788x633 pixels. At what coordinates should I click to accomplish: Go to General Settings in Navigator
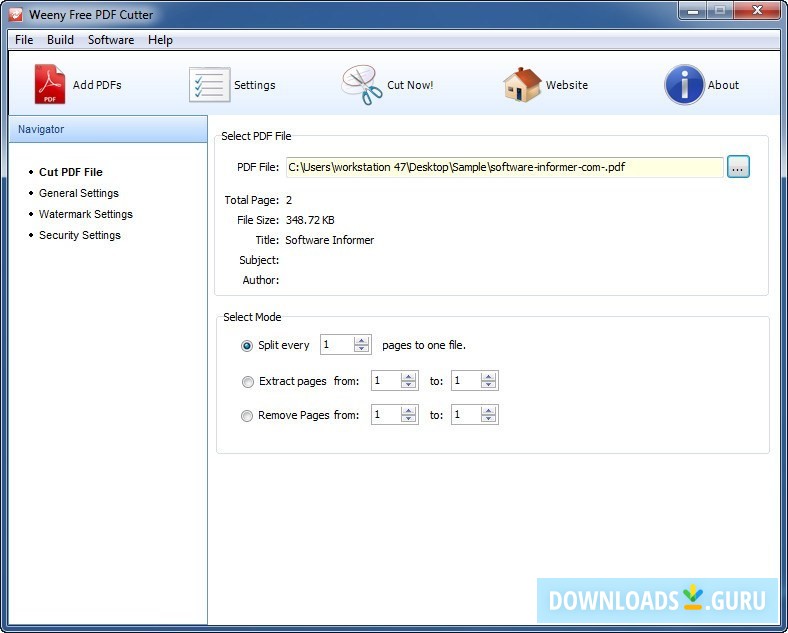[79, 193]
